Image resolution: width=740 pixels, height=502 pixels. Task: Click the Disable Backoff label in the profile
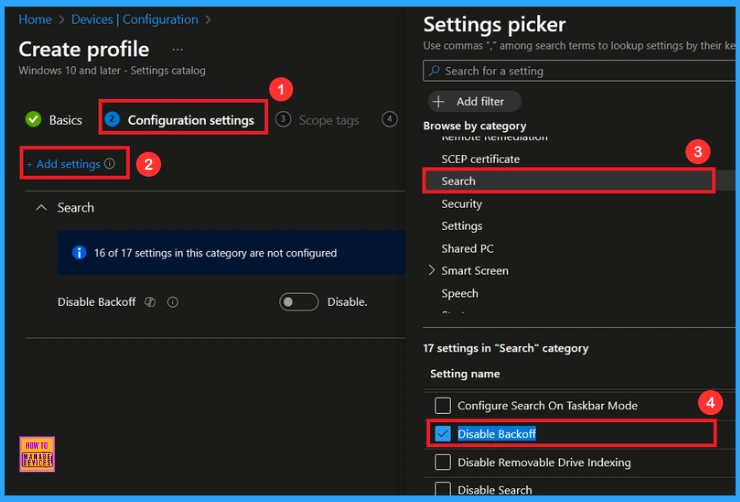coord(97,302)
